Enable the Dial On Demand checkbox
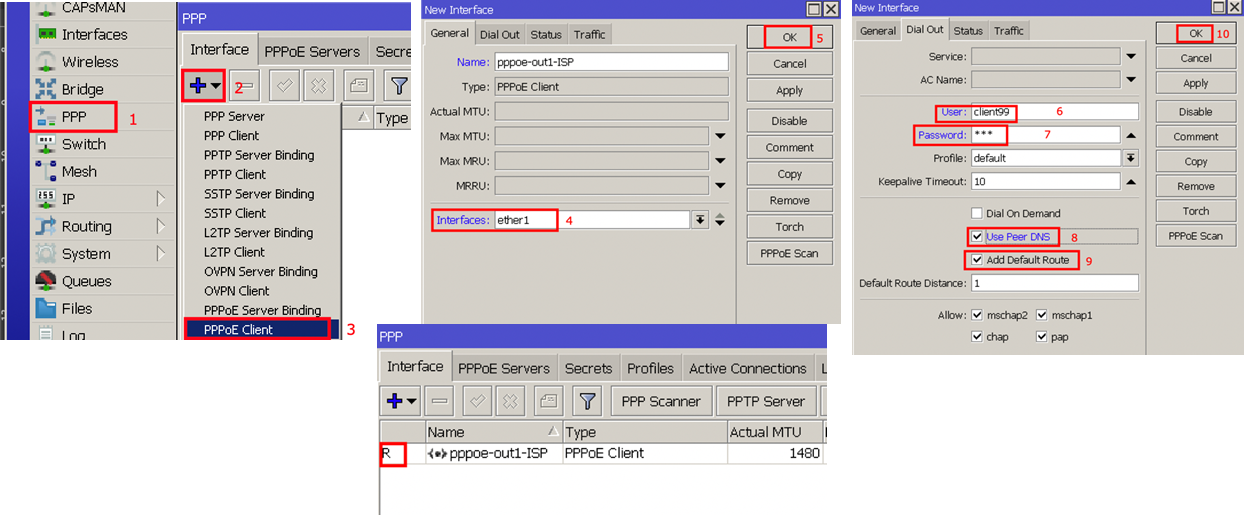Screen dimensions: 1244x515 977,213
